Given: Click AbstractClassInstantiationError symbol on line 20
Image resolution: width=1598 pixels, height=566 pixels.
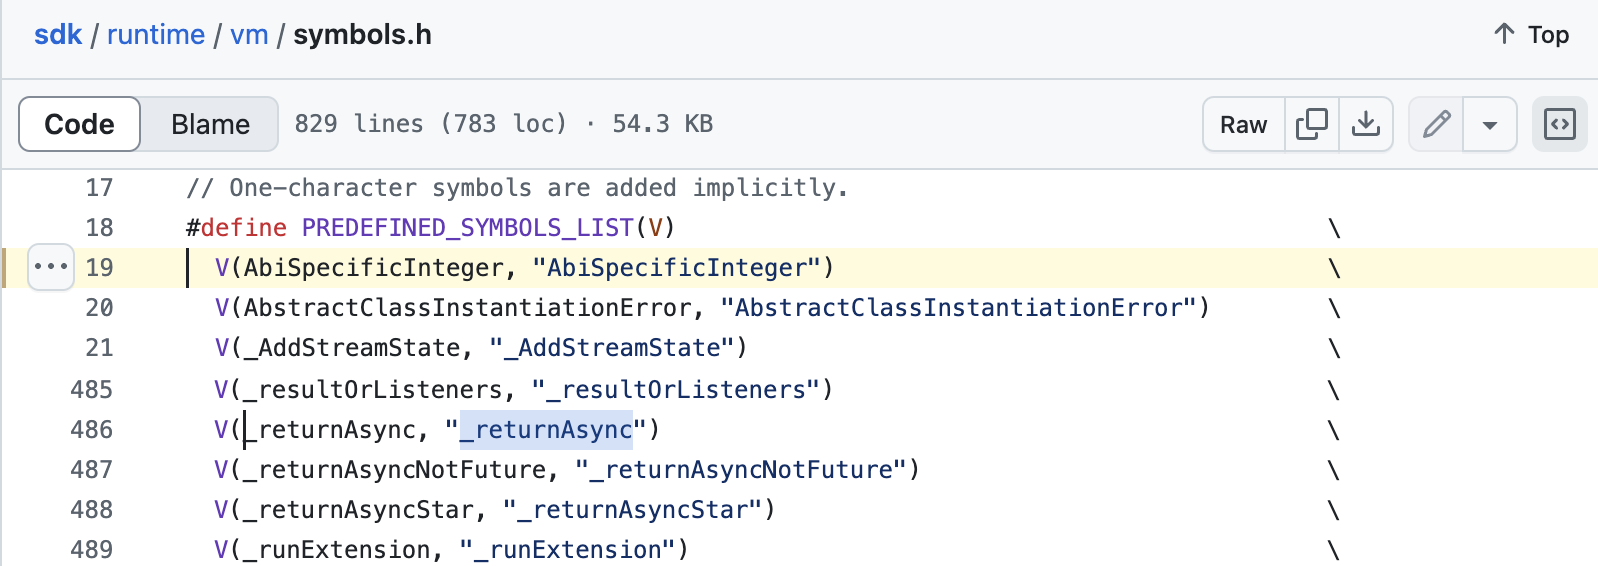Looking at the screenshot, I should tap(467, 308).
